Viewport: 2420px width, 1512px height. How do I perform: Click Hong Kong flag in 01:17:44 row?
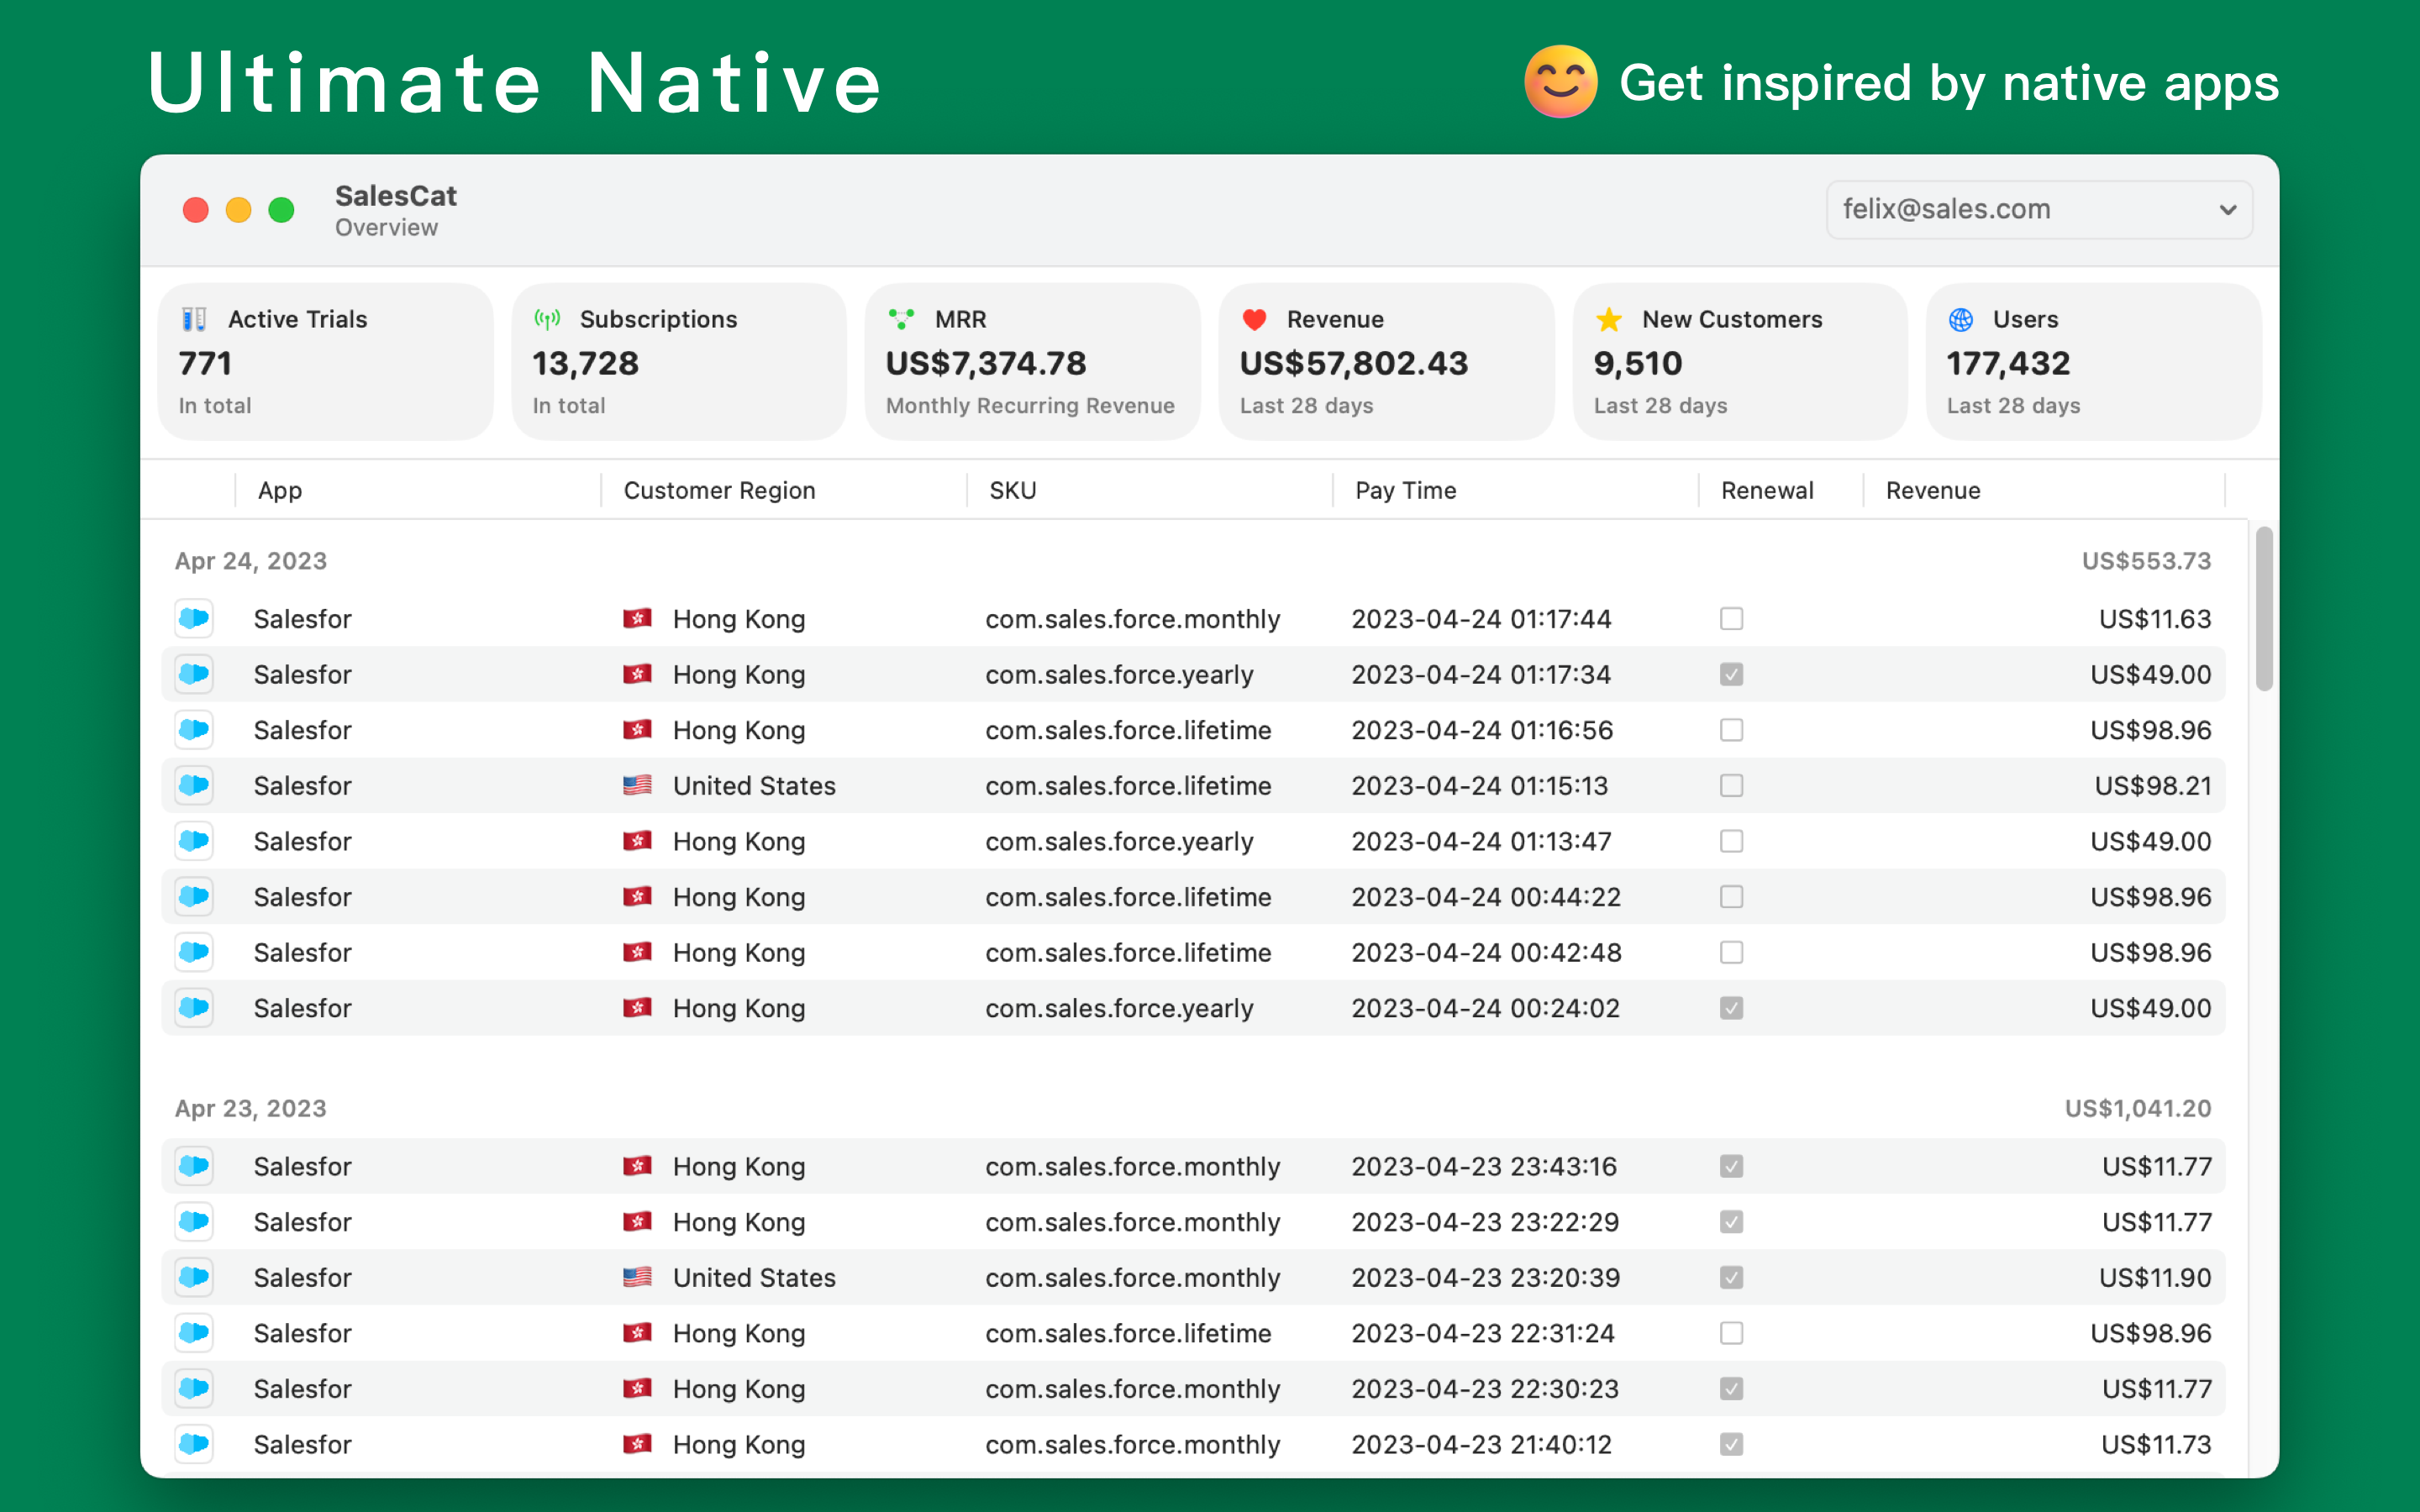tap(637, 619)
